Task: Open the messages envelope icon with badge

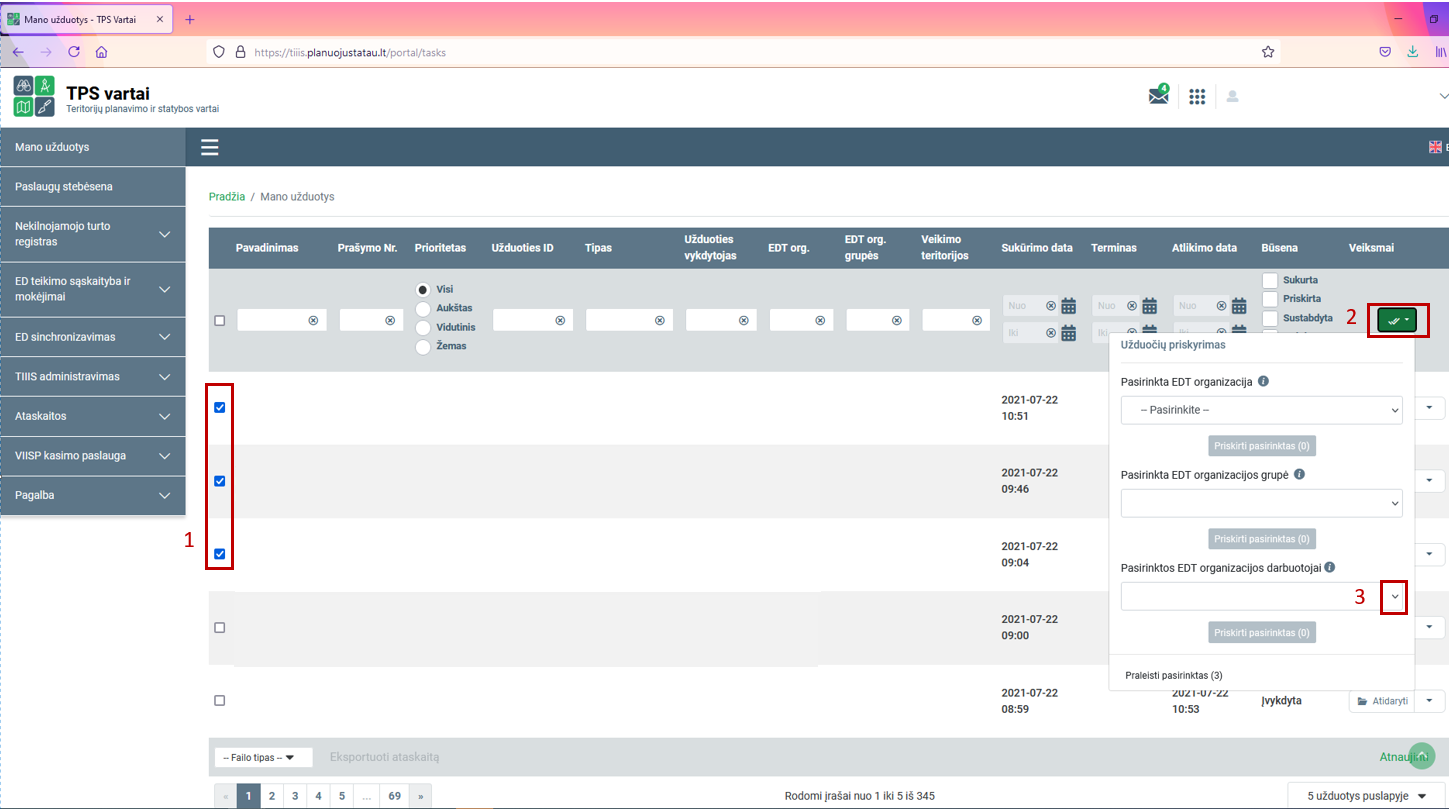Action: click(1159, 95)
